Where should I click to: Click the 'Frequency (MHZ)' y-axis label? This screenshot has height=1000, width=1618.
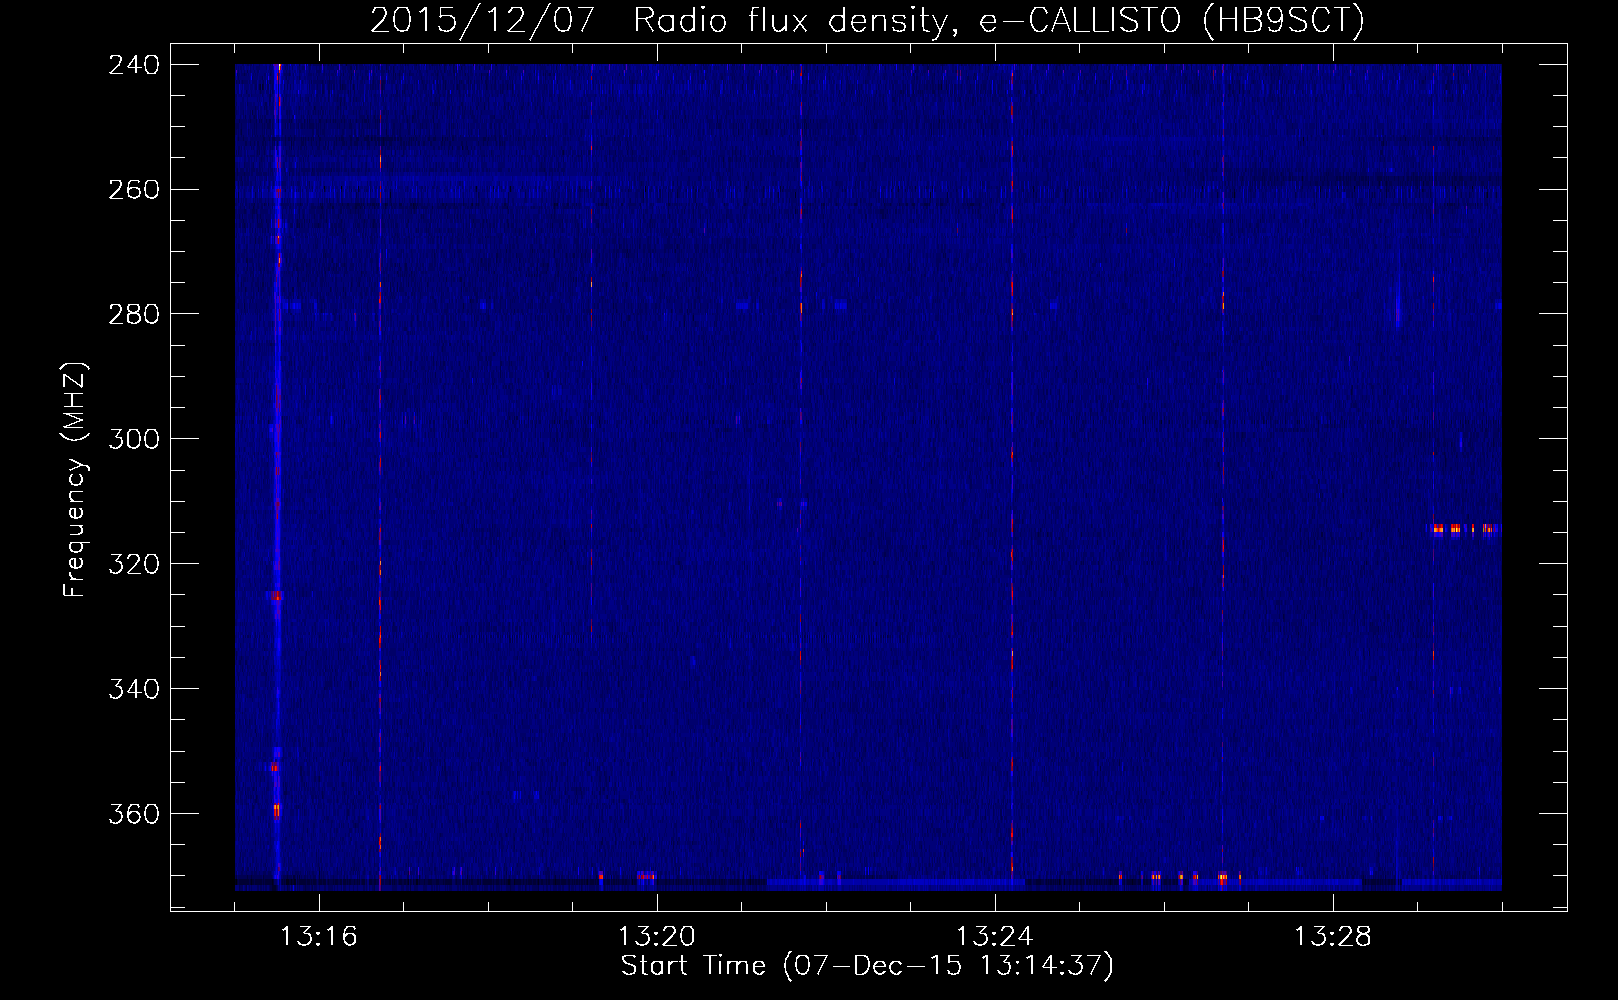(76, 480)
